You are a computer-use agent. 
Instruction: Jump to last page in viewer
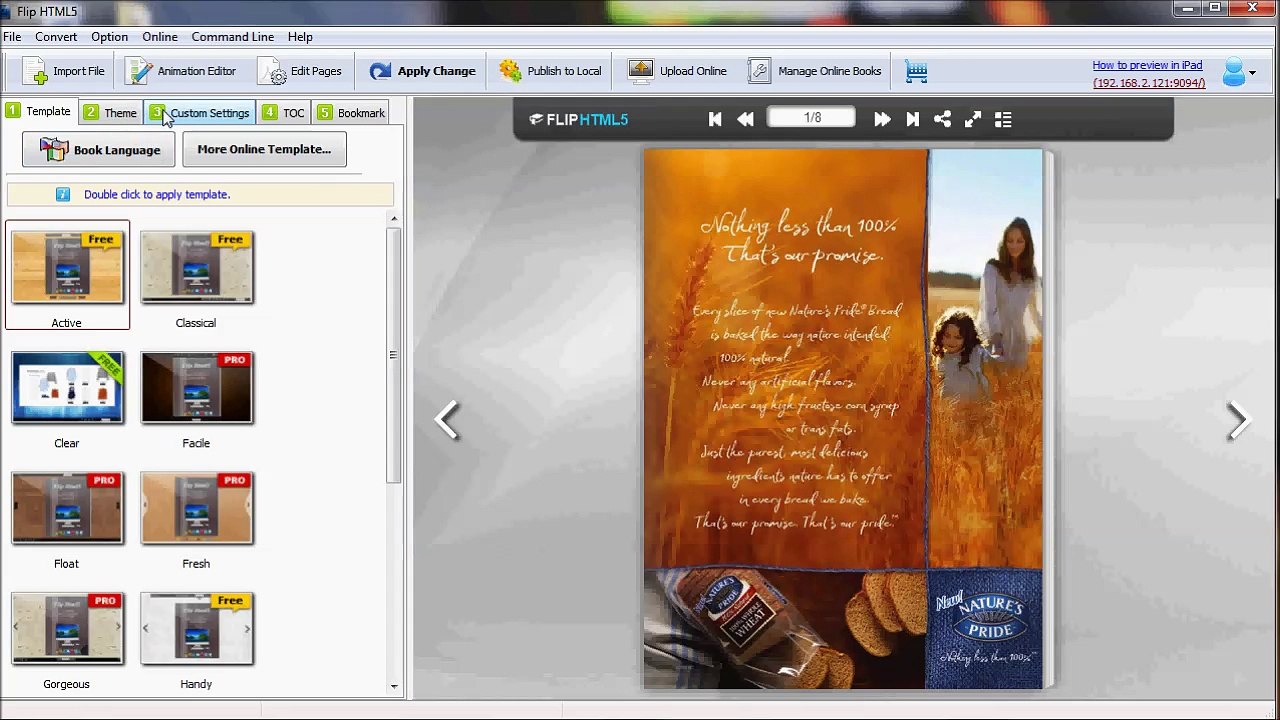[912, 119]
